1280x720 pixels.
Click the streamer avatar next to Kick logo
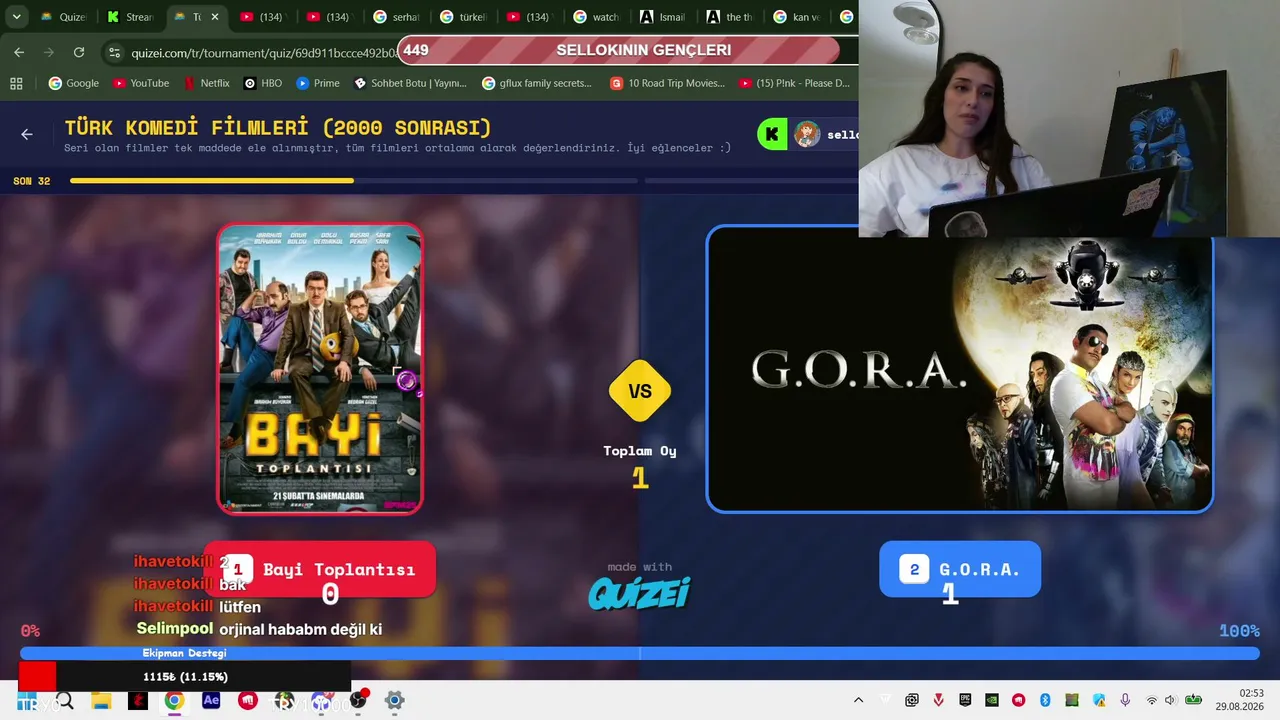tap(807, 134)
